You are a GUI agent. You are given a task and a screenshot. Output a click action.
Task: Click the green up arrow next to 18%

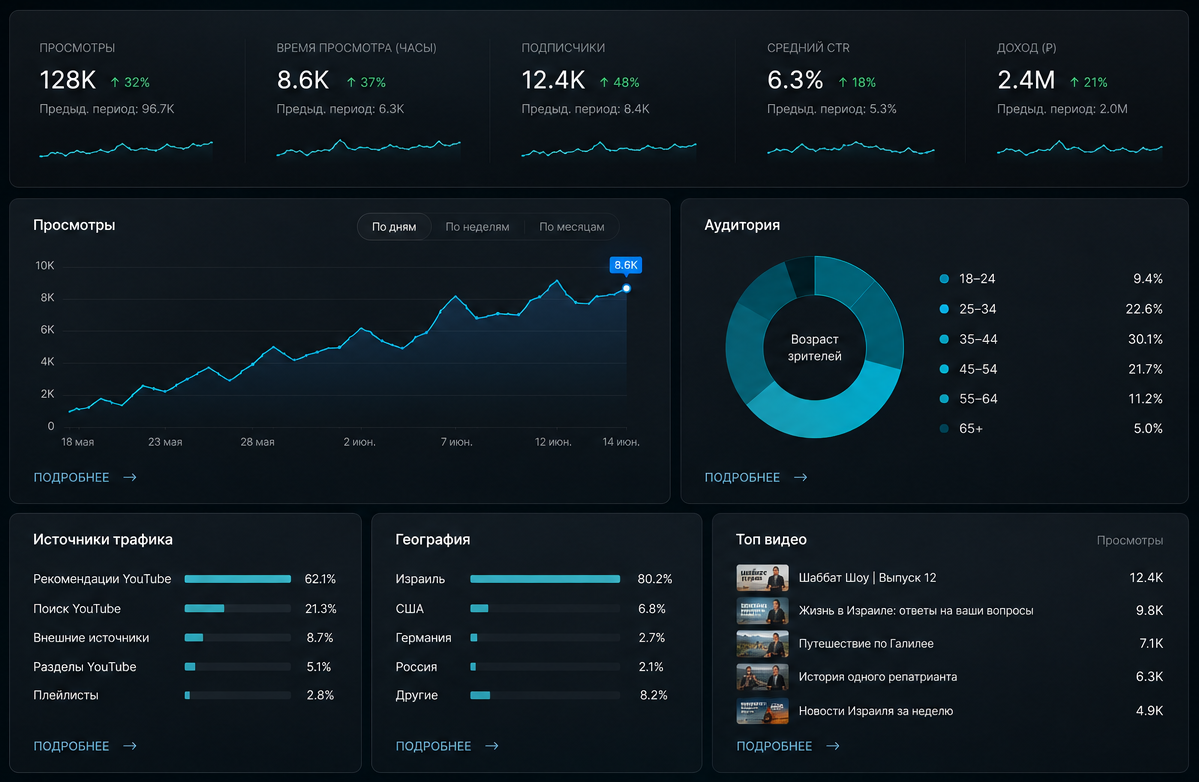(843, 82)
